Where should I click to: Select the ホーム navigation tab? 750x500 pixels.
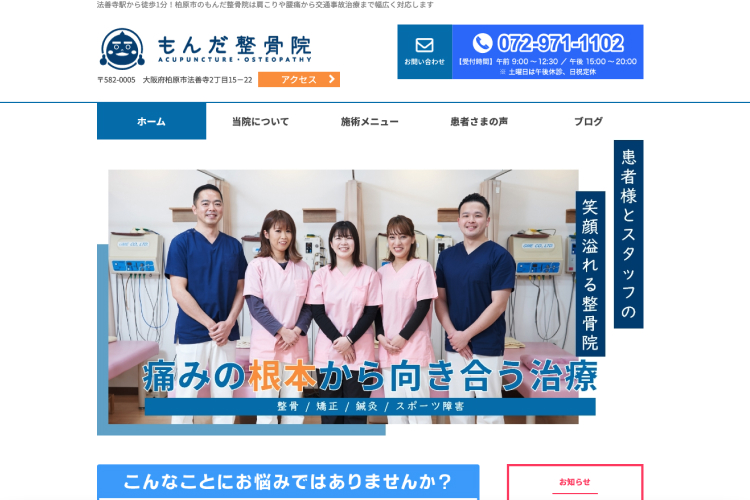point(151,121)
